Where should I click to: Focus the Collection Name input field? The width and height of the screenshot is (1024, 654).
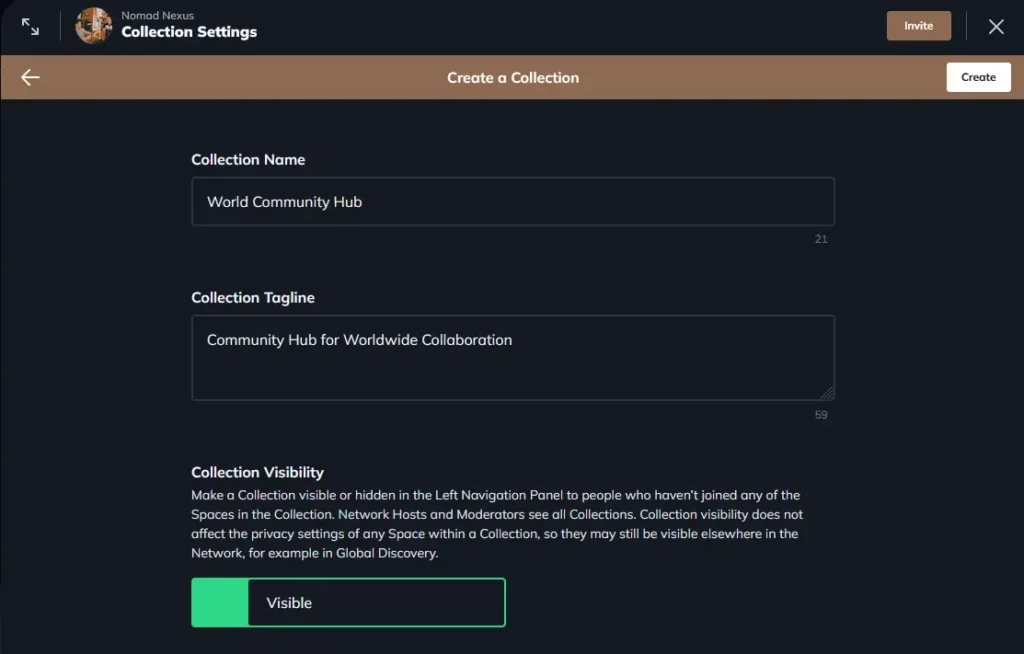[x=513, y=201]
